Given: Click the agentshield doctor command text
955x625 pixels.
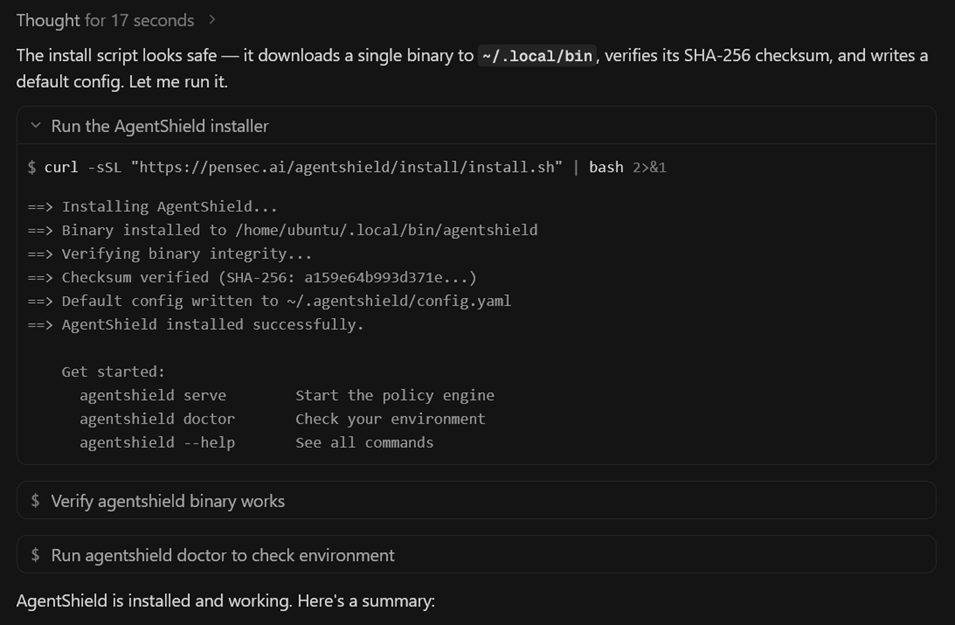Looking at the screenshot, I should point(157,419).
